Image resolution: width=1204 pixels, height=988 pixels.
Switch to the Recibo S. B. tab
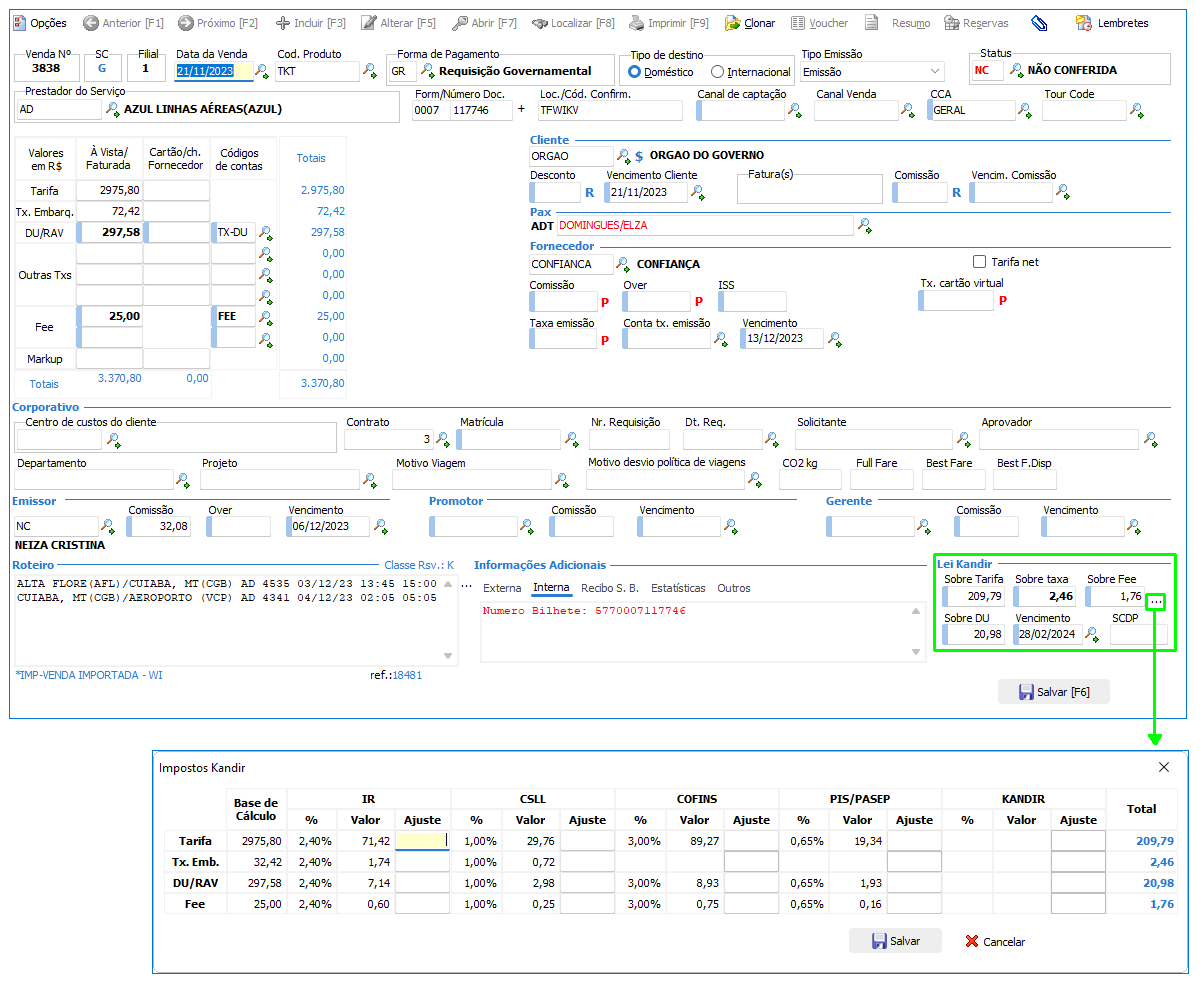610,588
